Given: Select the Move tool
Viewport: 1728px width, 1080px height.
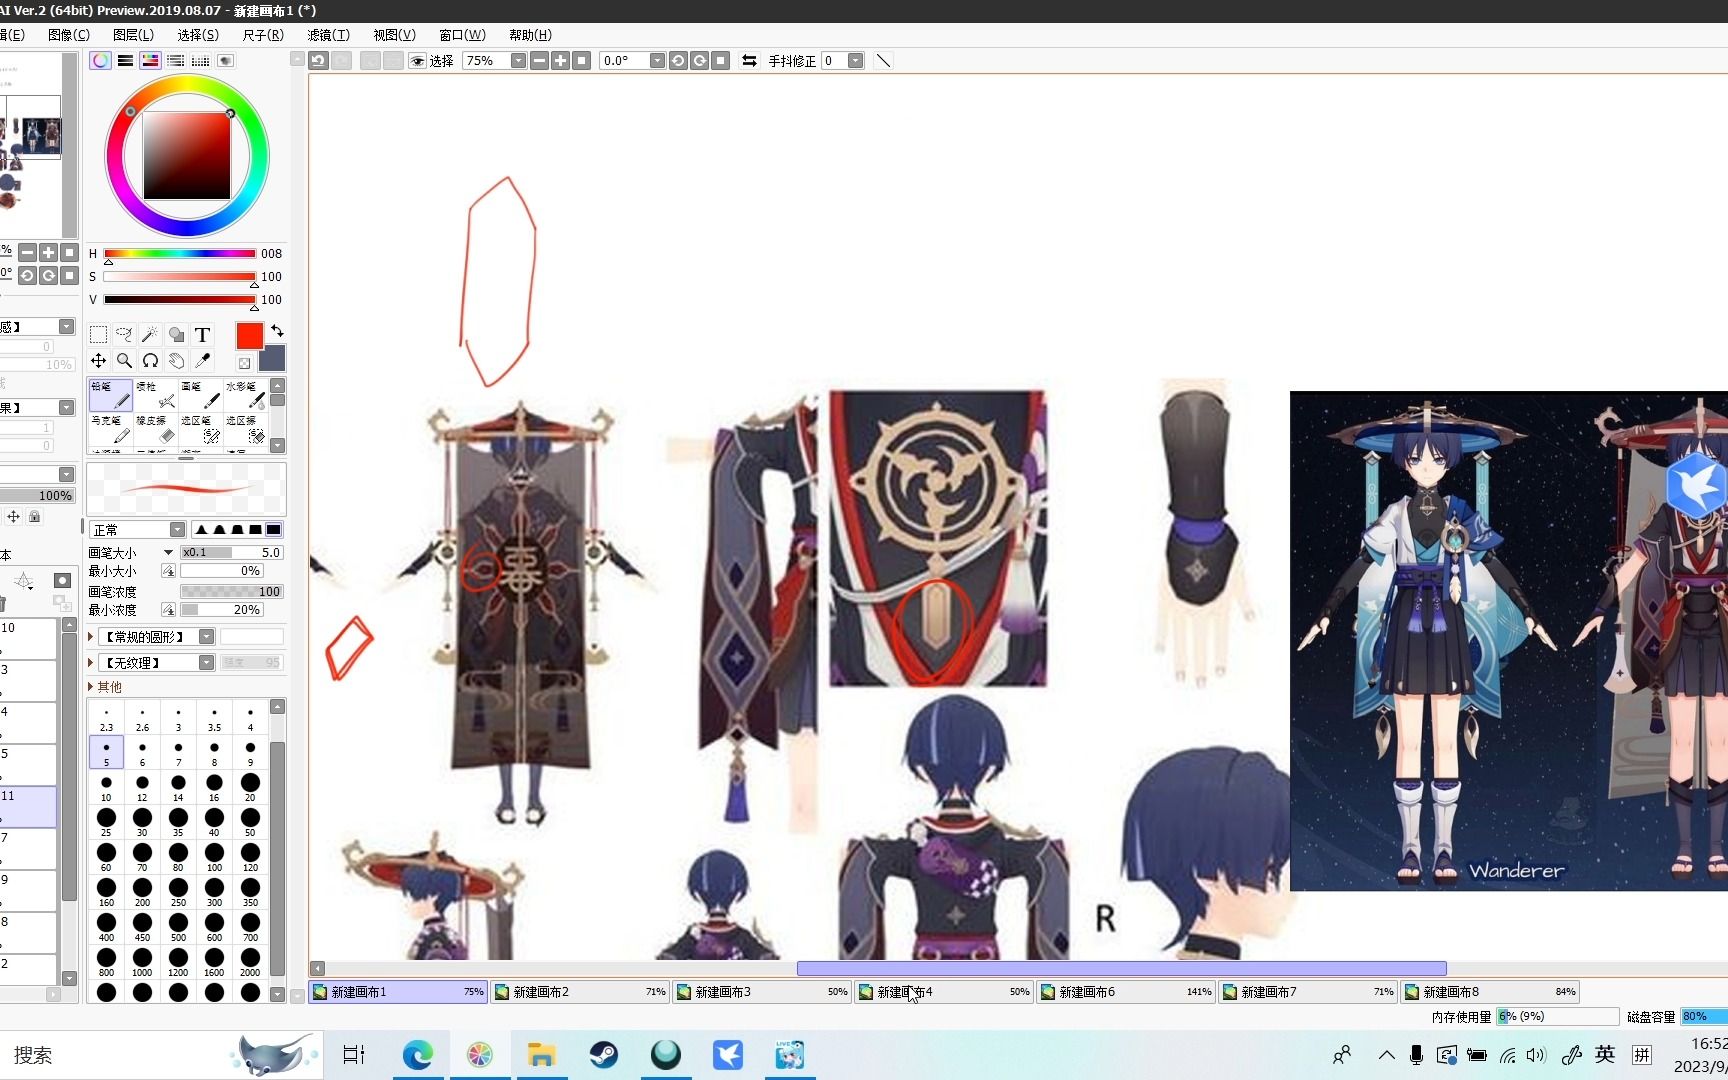Looking at the screenshot, I should (98, 360).
